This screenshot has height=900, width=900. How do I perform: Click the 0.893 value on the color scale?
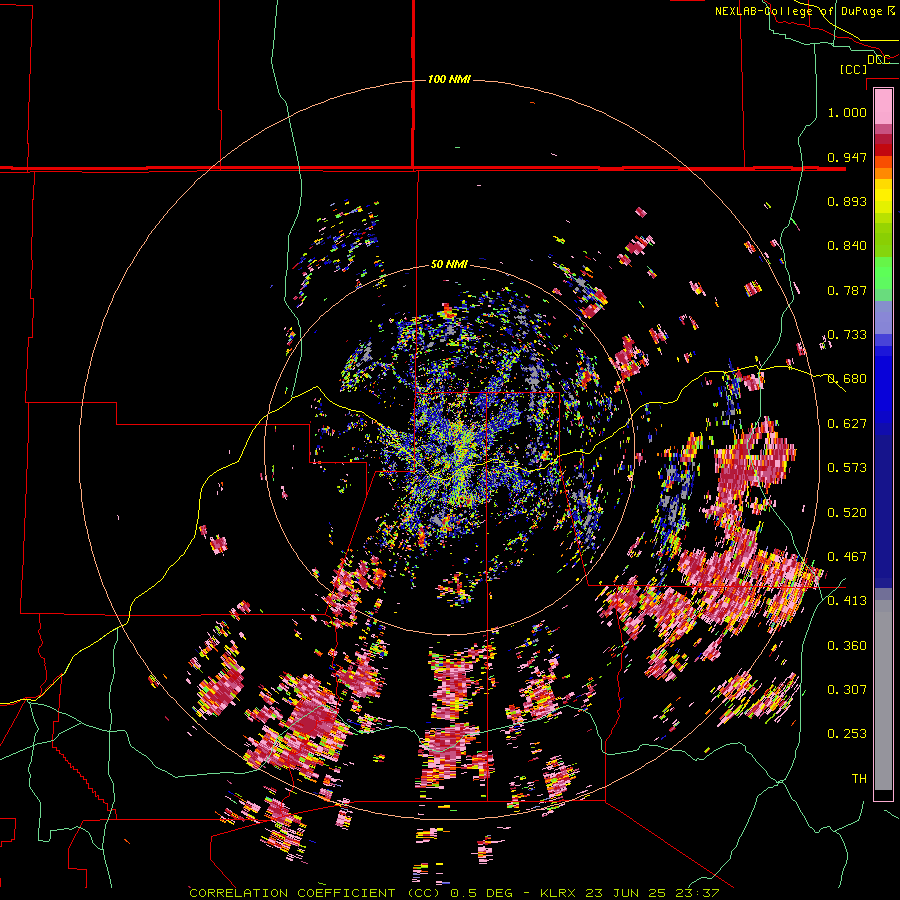click(x=847, y=201)
